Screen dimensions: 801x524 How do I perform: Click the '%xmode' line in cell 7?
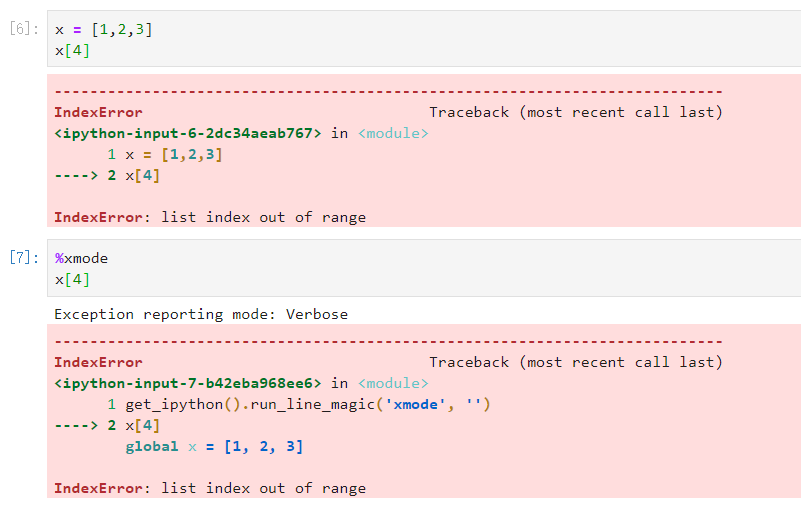pos(81,258)
